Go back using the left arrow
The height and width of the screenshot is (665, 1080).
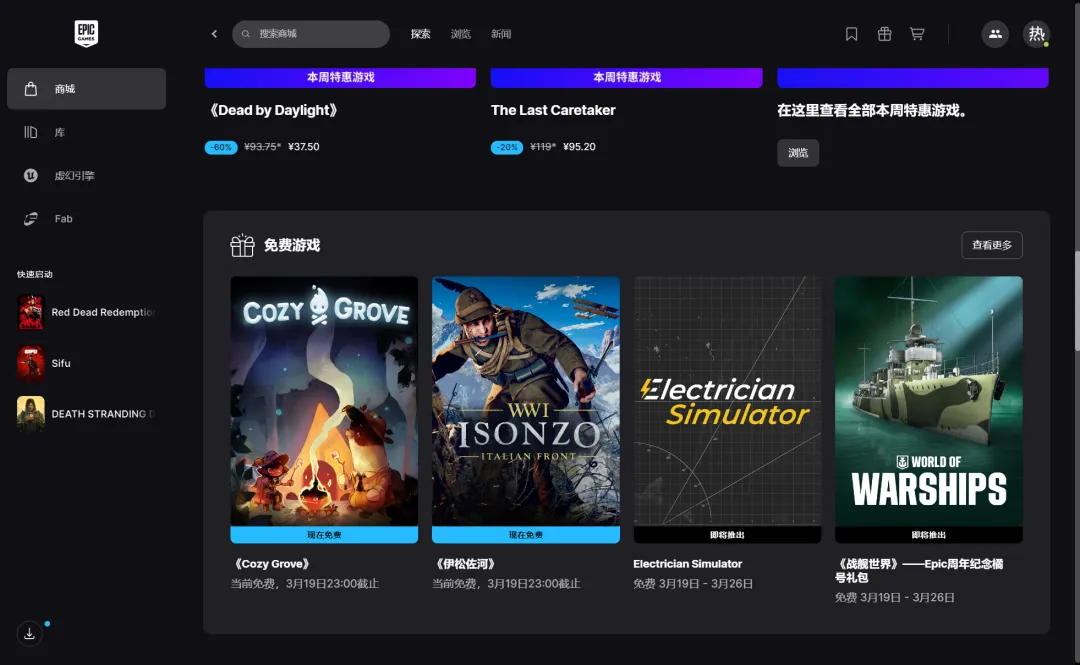click(214, 34)
